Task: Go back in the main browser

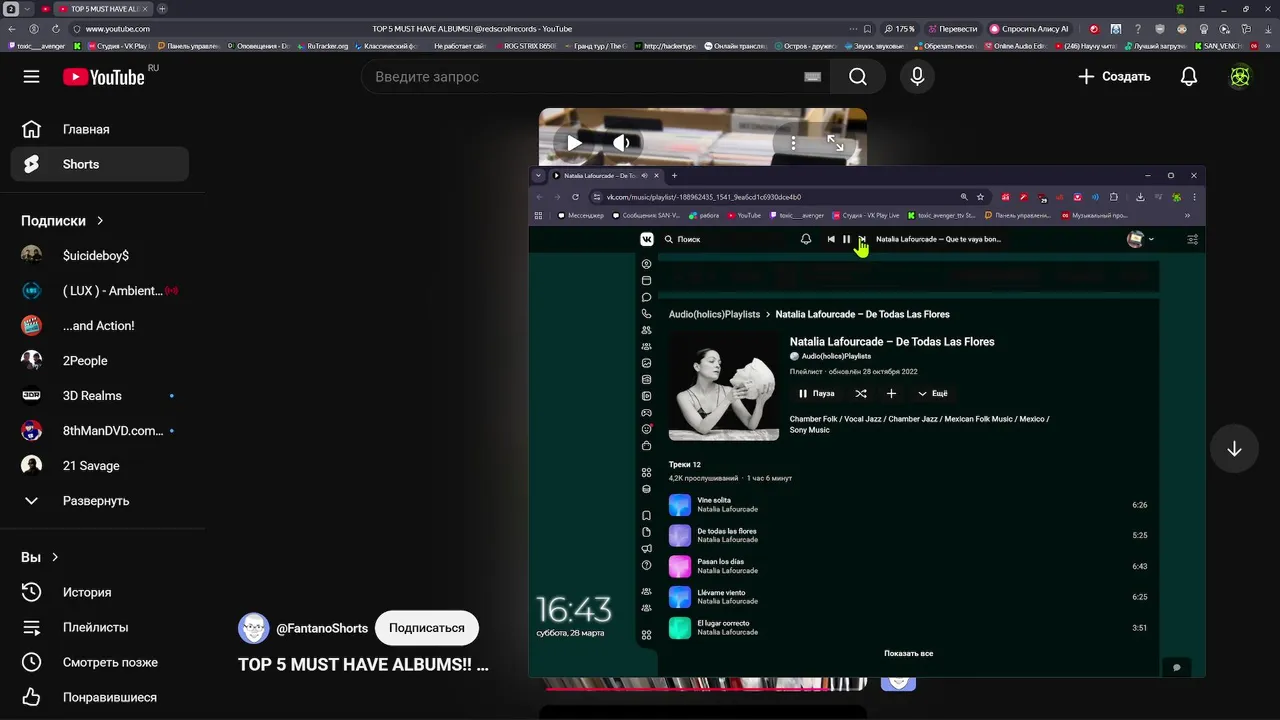Action: (12, 29)
